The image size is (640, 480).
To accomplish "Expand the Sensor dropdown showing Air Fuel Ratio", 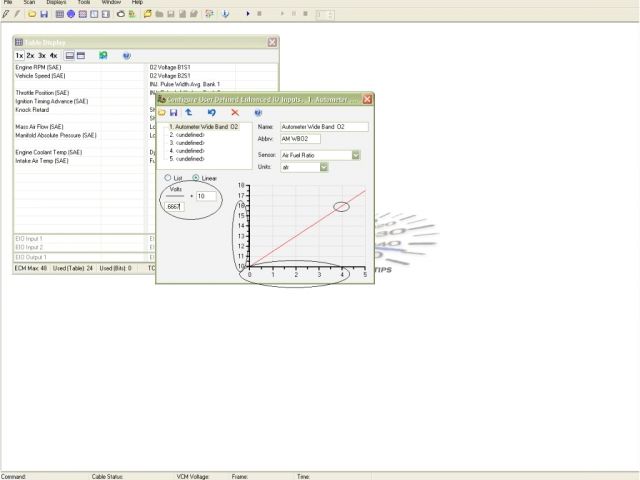I will click(x=355, y=155).
